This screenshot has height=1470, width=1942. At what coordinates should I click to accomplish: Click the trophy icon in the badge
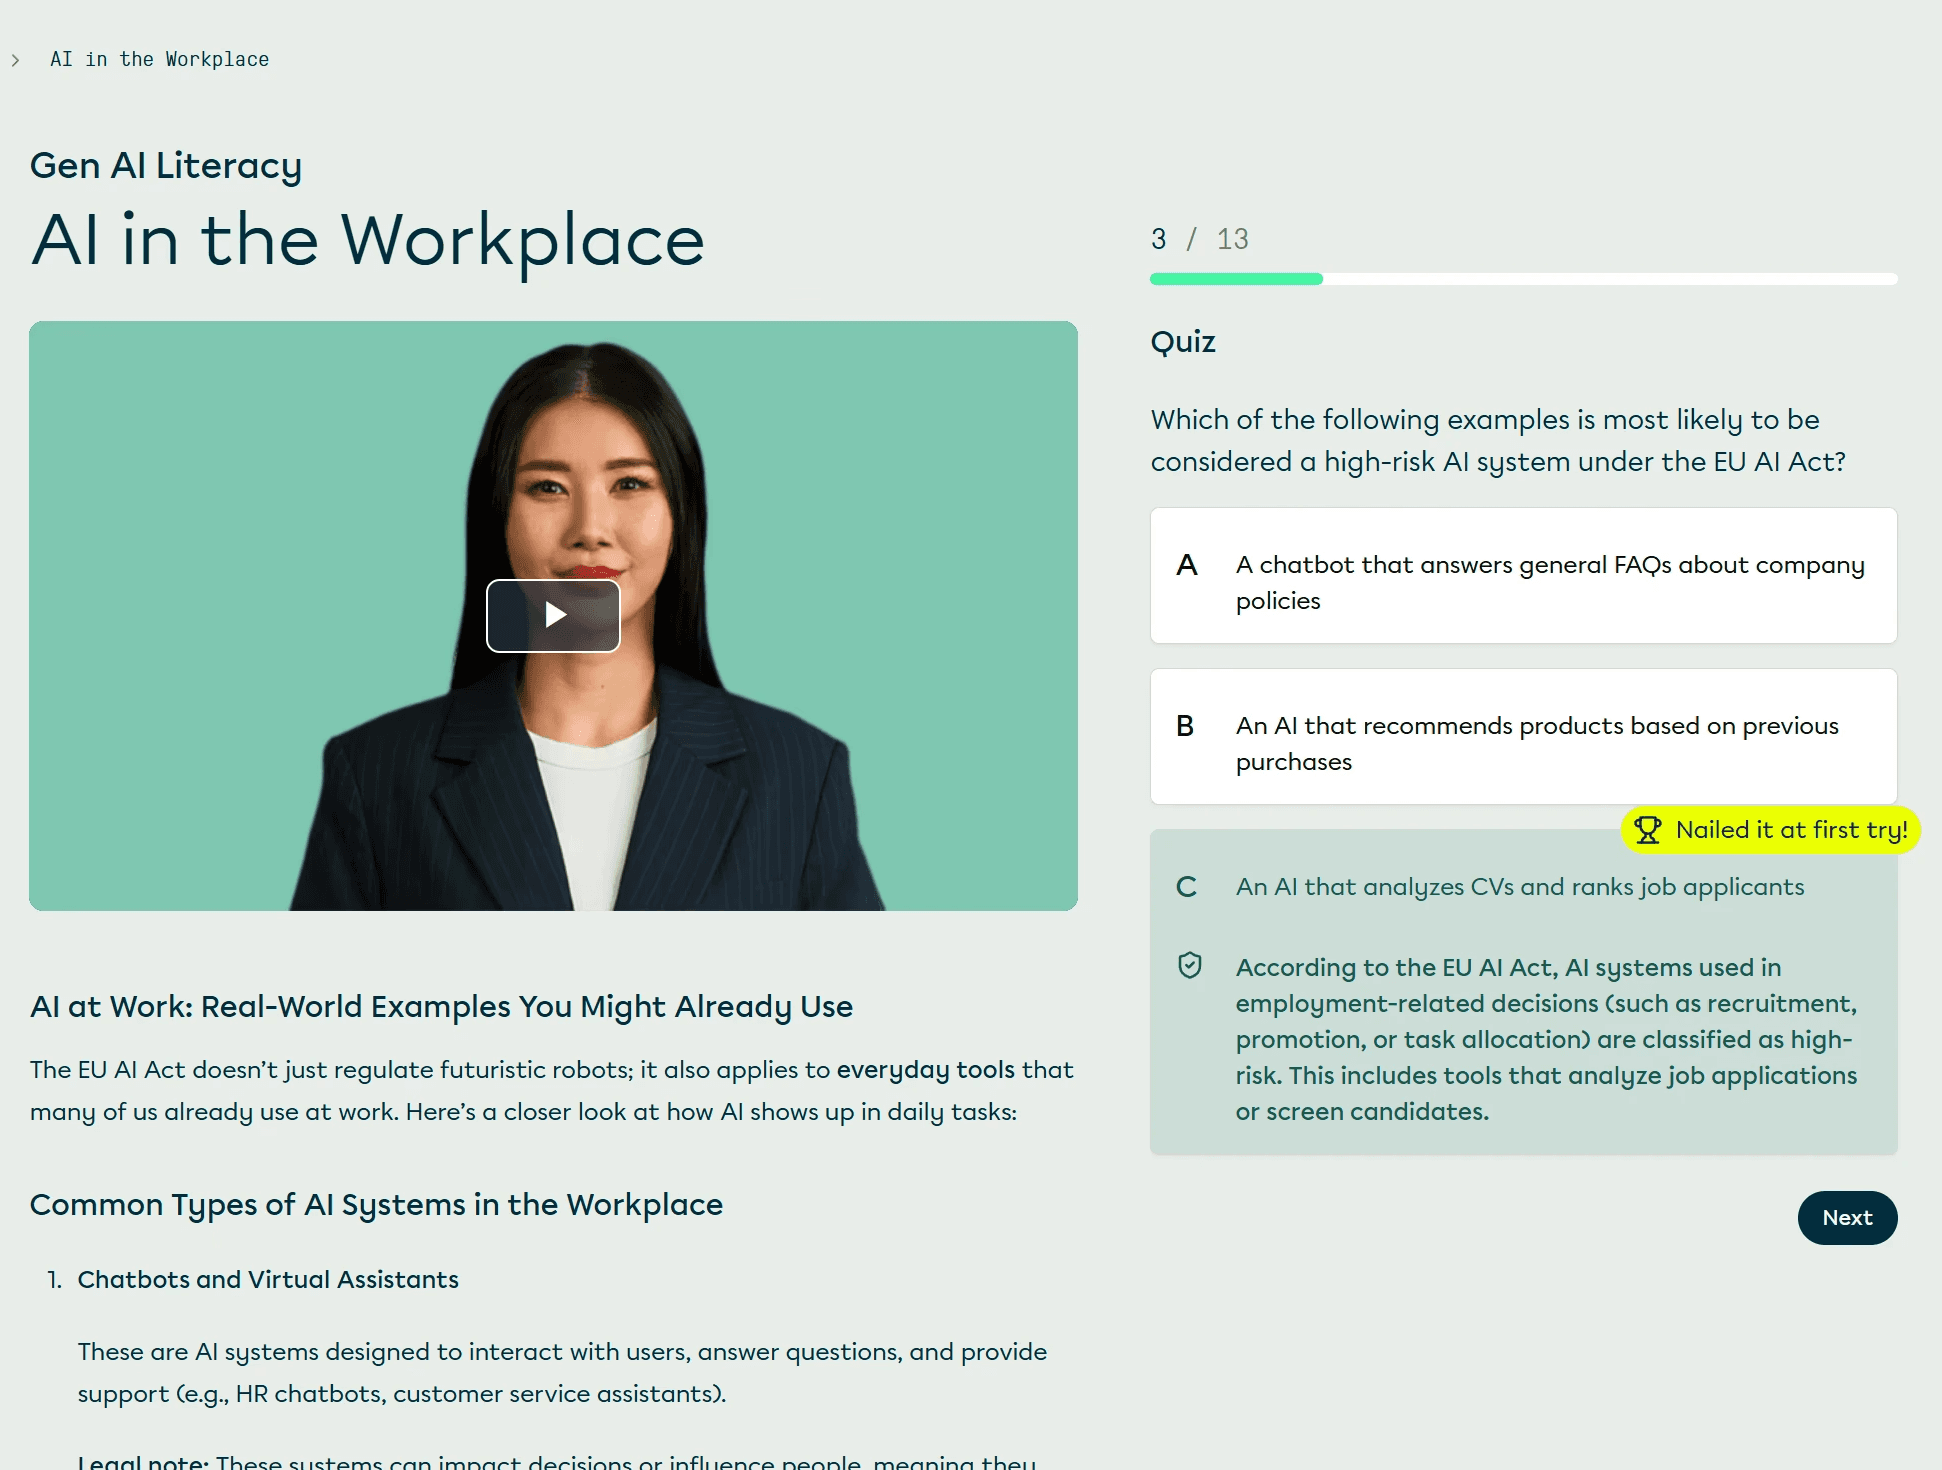1647,830
